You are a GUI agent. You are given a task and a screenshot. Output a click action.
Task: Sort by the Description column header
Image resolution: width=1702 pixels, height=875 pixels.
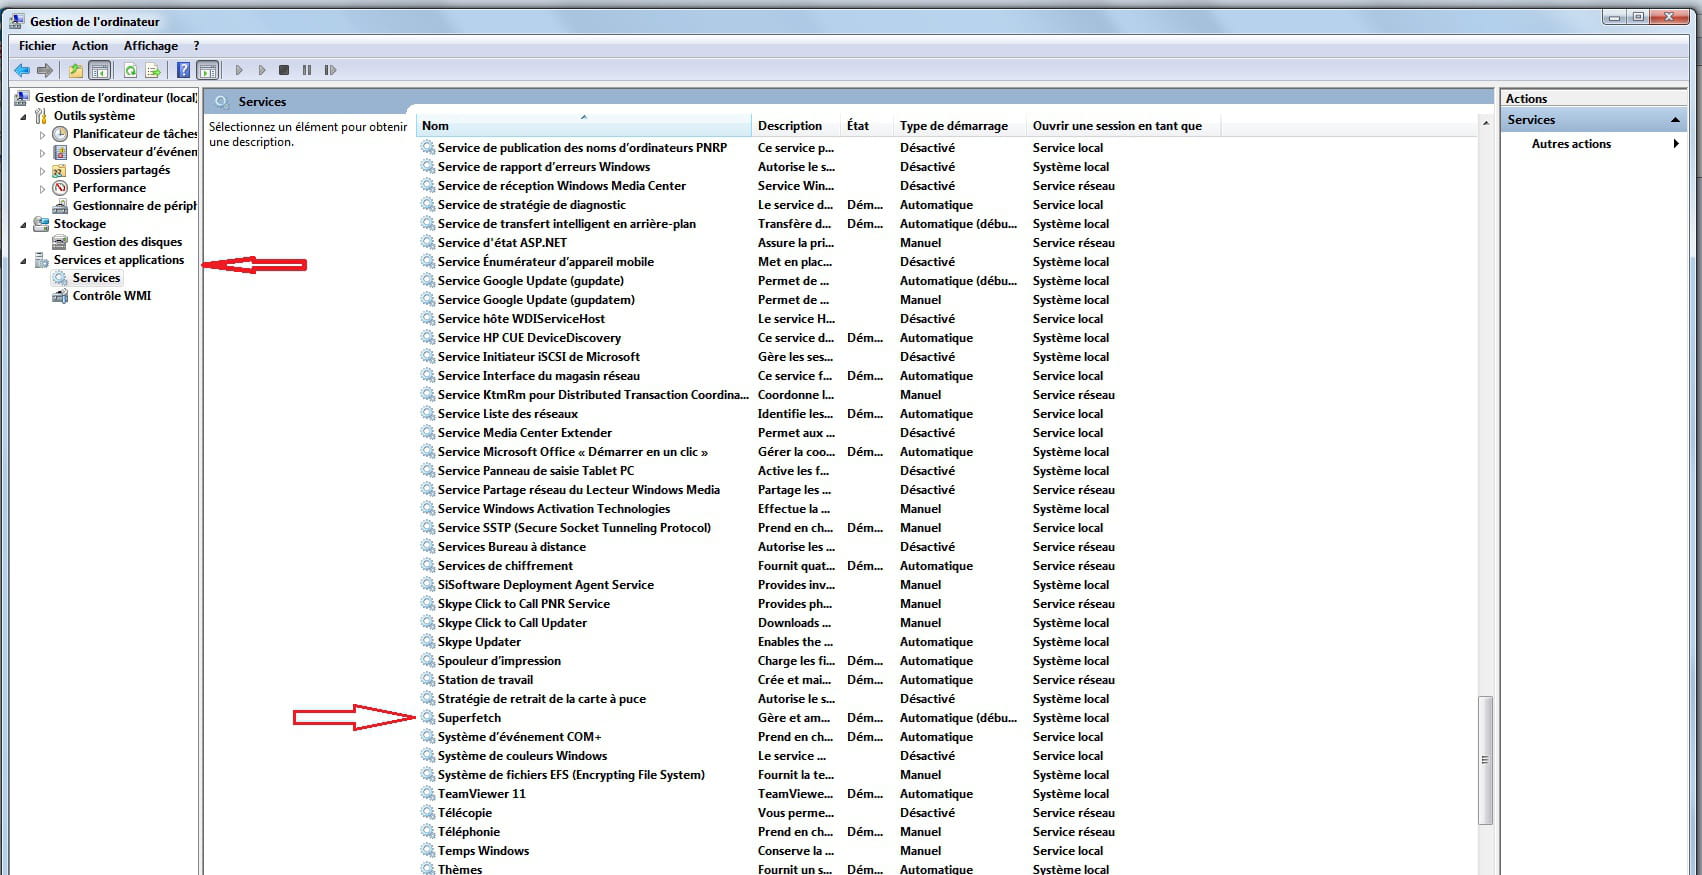797,126
